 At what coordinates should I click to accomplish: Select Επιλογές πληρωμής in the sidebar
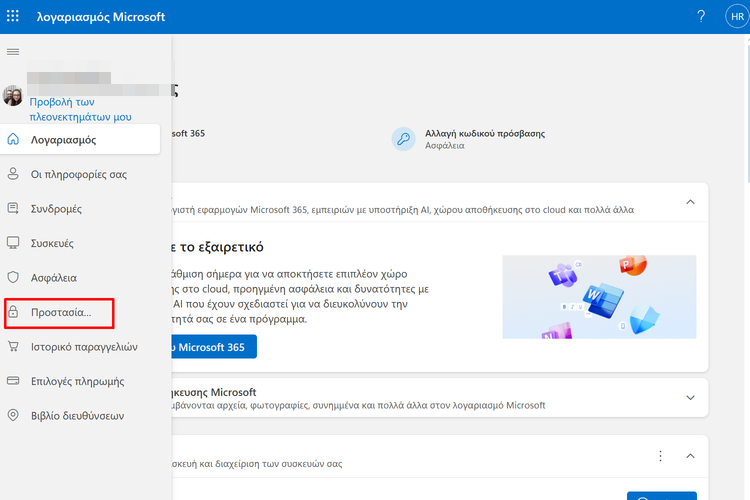[x=77, y=381]
